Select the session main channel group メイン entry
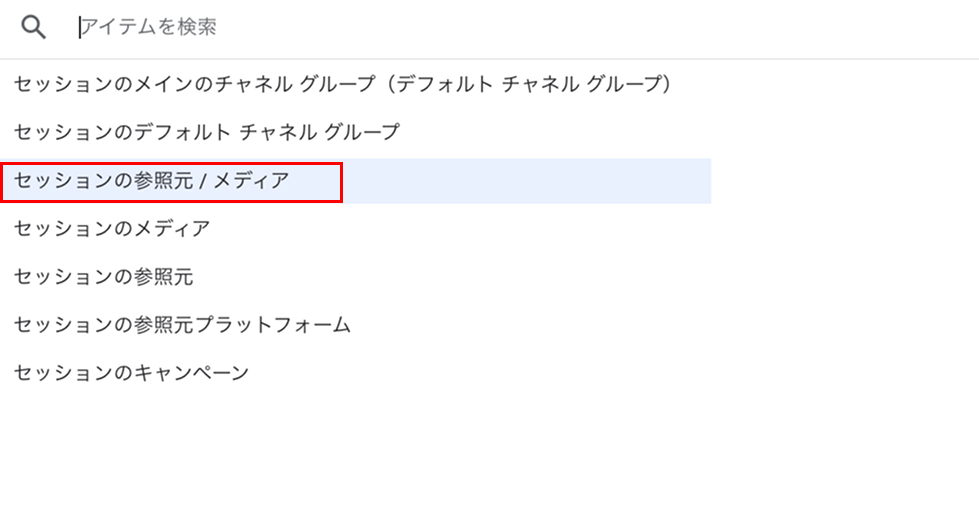This screenshot has height=519, width=979. click(x=355, y=84)
